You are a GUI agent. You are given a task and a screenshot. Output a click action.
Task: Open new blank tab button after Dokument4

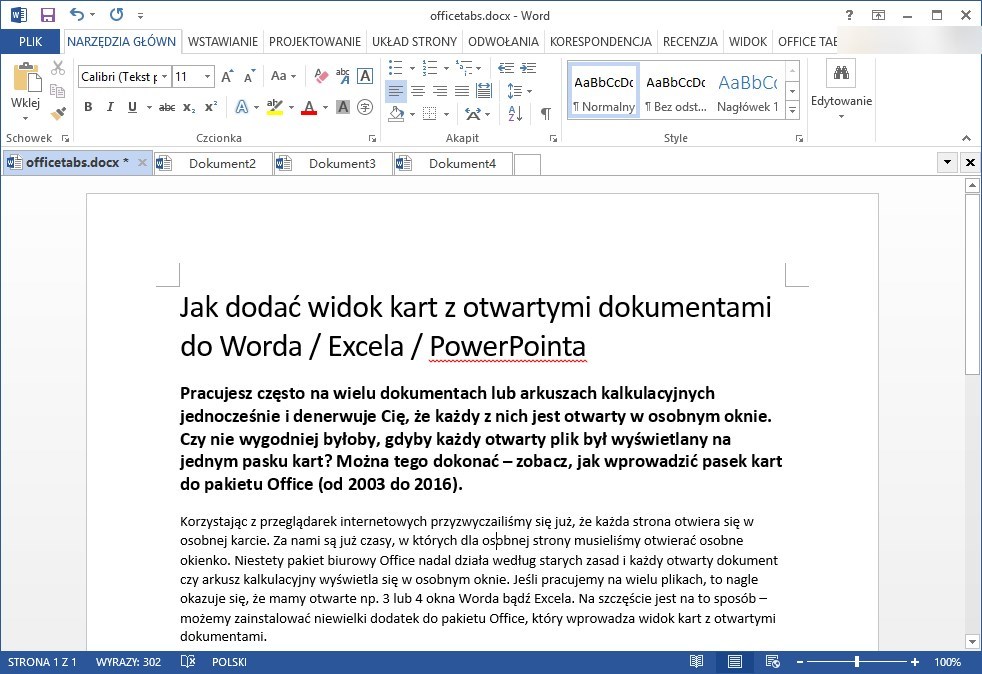point(527,164)
